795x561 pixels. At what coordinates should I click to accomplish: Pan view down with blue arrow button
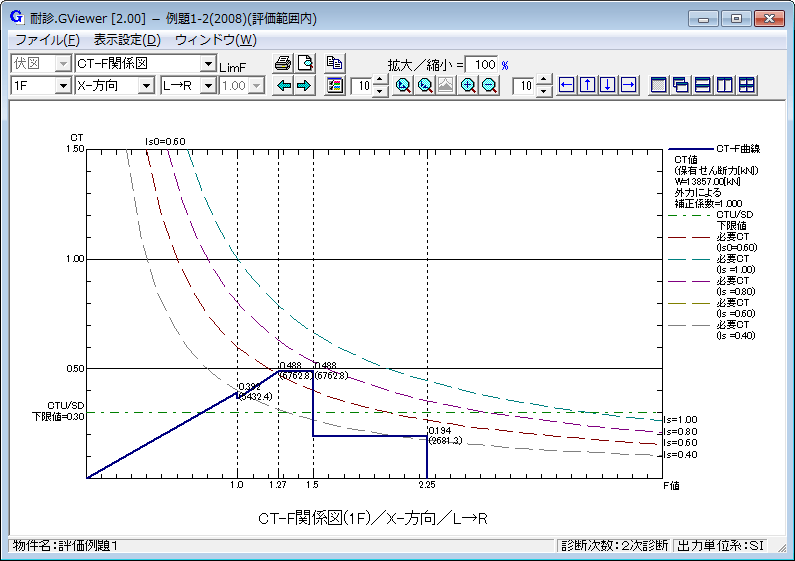click(607, 85)
